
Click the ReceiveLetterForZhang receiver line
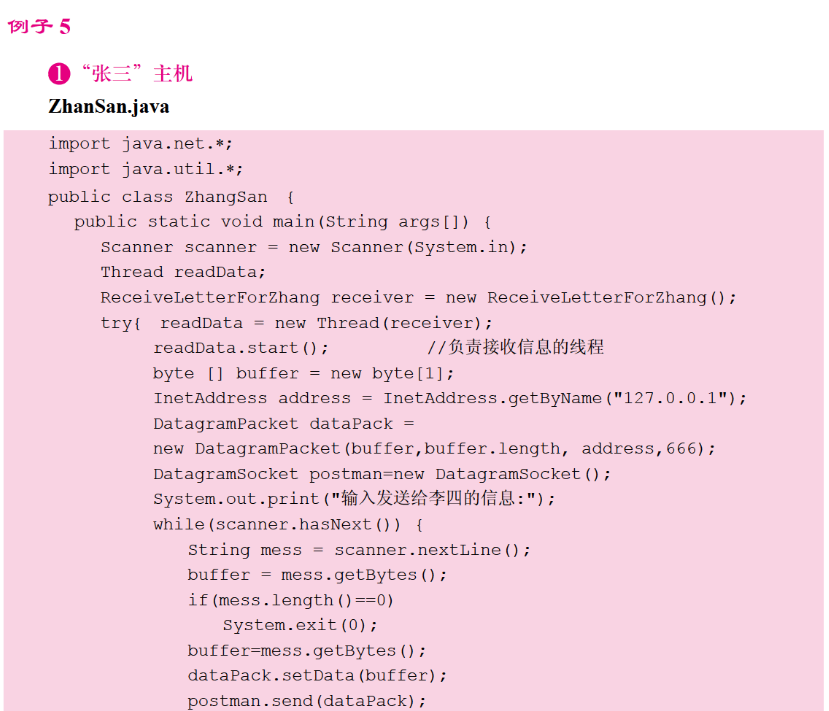417,297
